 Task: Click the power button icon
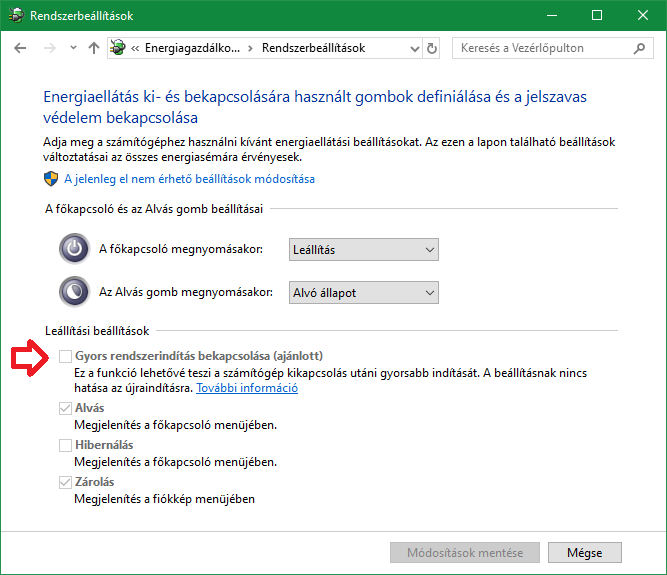pos(74,248)
